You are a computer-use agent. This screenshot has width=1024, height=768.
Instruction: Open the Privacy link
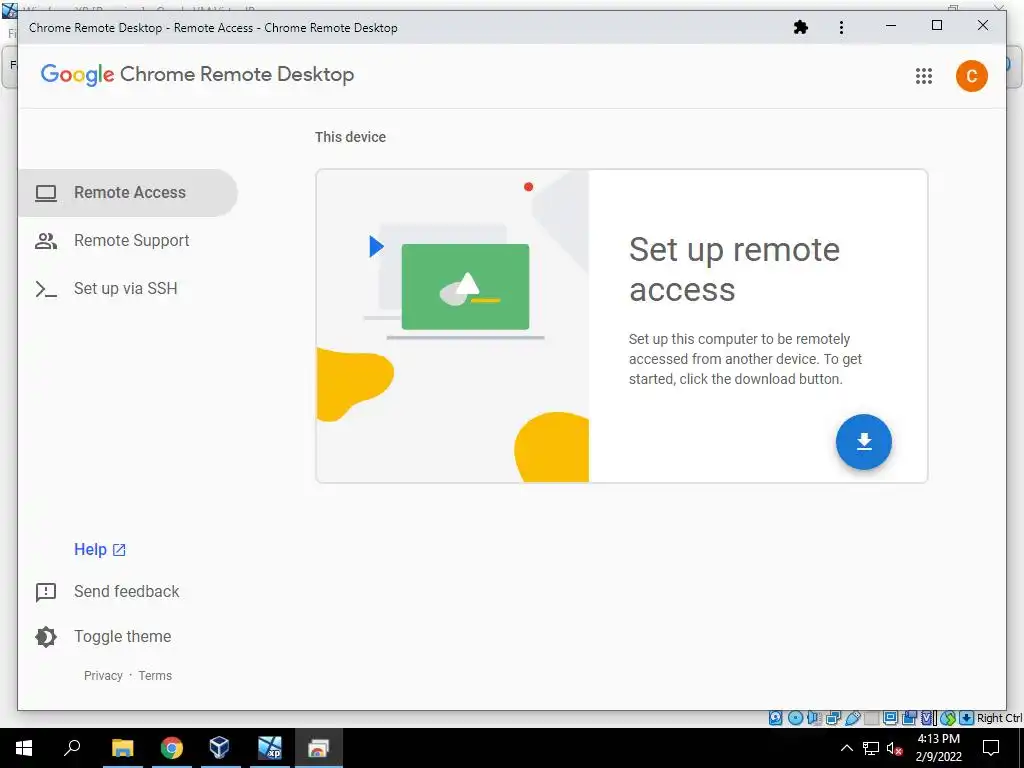[103, 676]
